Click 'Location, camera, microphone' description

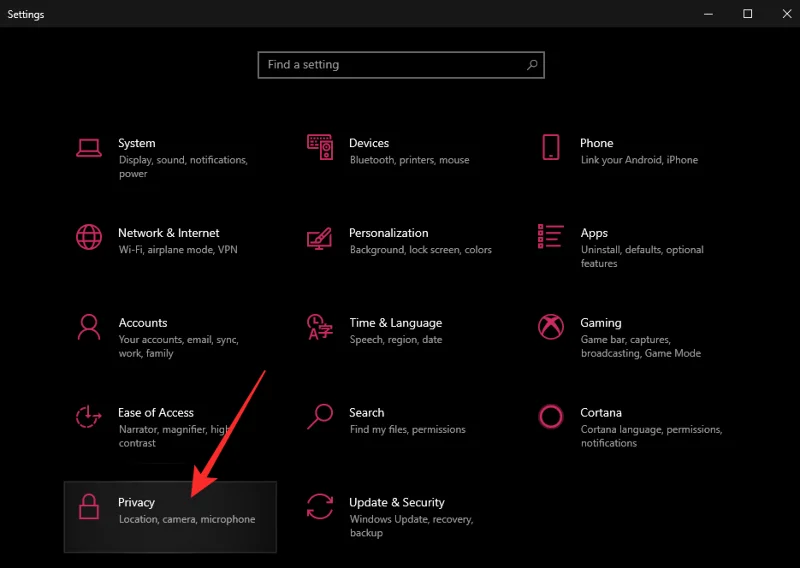click(187, 520)
